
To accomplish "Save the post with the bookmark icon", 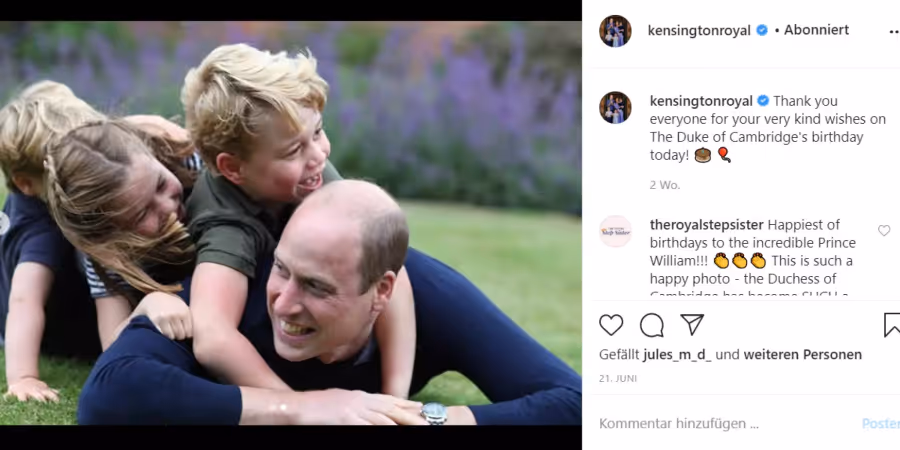I will [892, 325].
